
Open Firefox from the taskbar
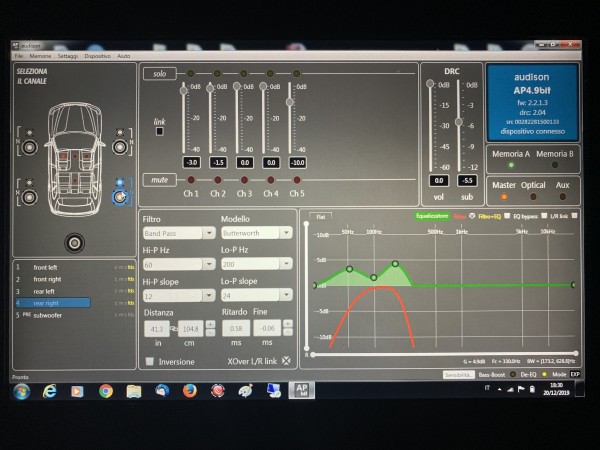pos(189,391)
